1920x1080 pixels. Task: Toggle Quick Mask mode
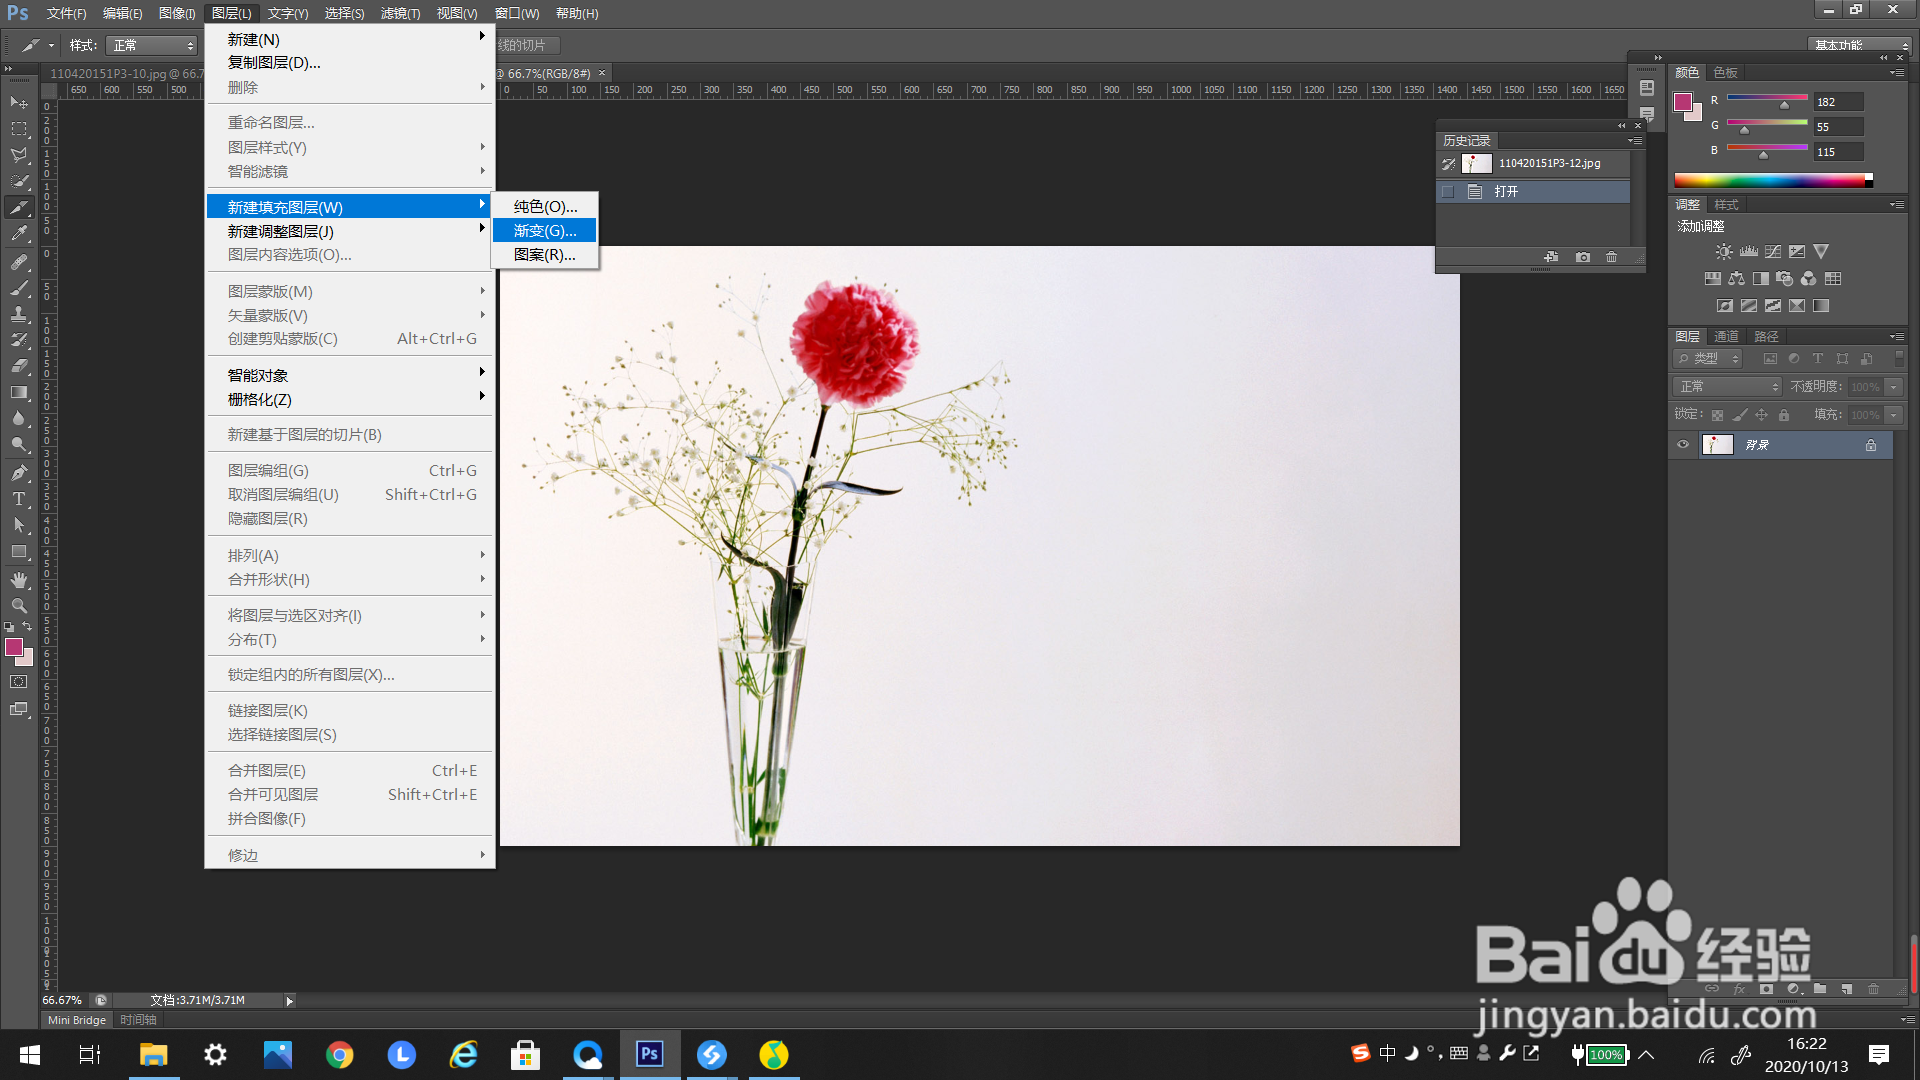tap(18, 682)
